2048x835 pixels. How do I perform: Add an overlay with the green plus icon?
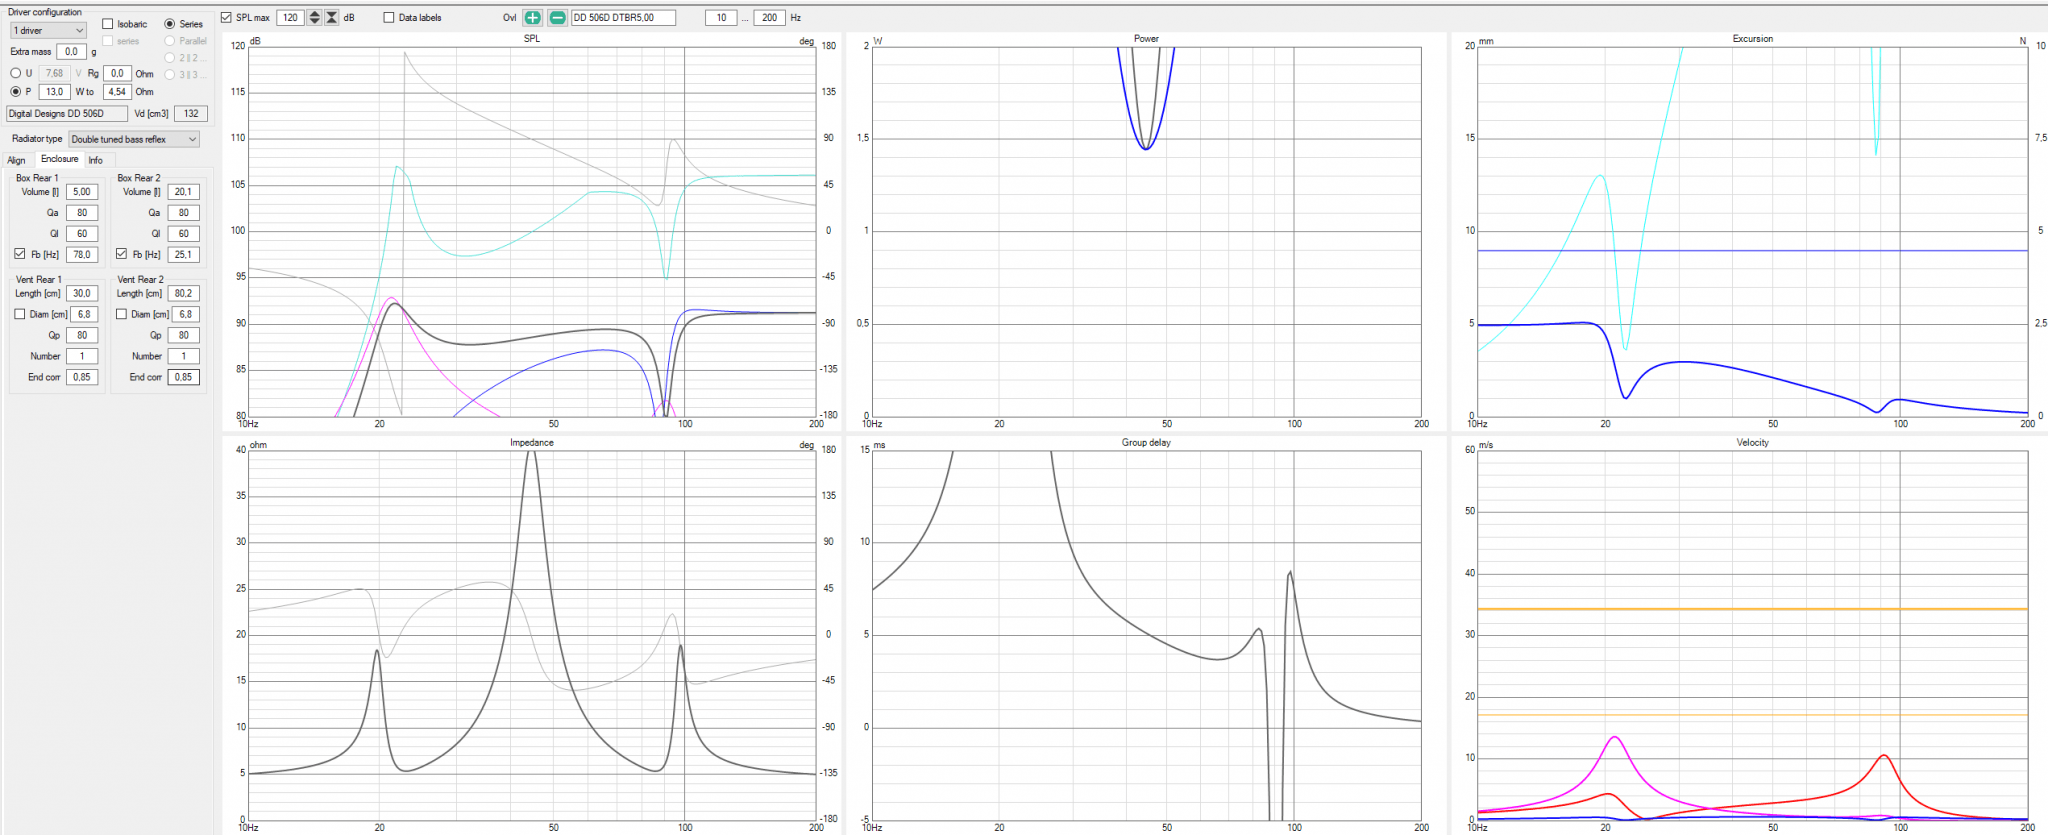coord(533,18)
